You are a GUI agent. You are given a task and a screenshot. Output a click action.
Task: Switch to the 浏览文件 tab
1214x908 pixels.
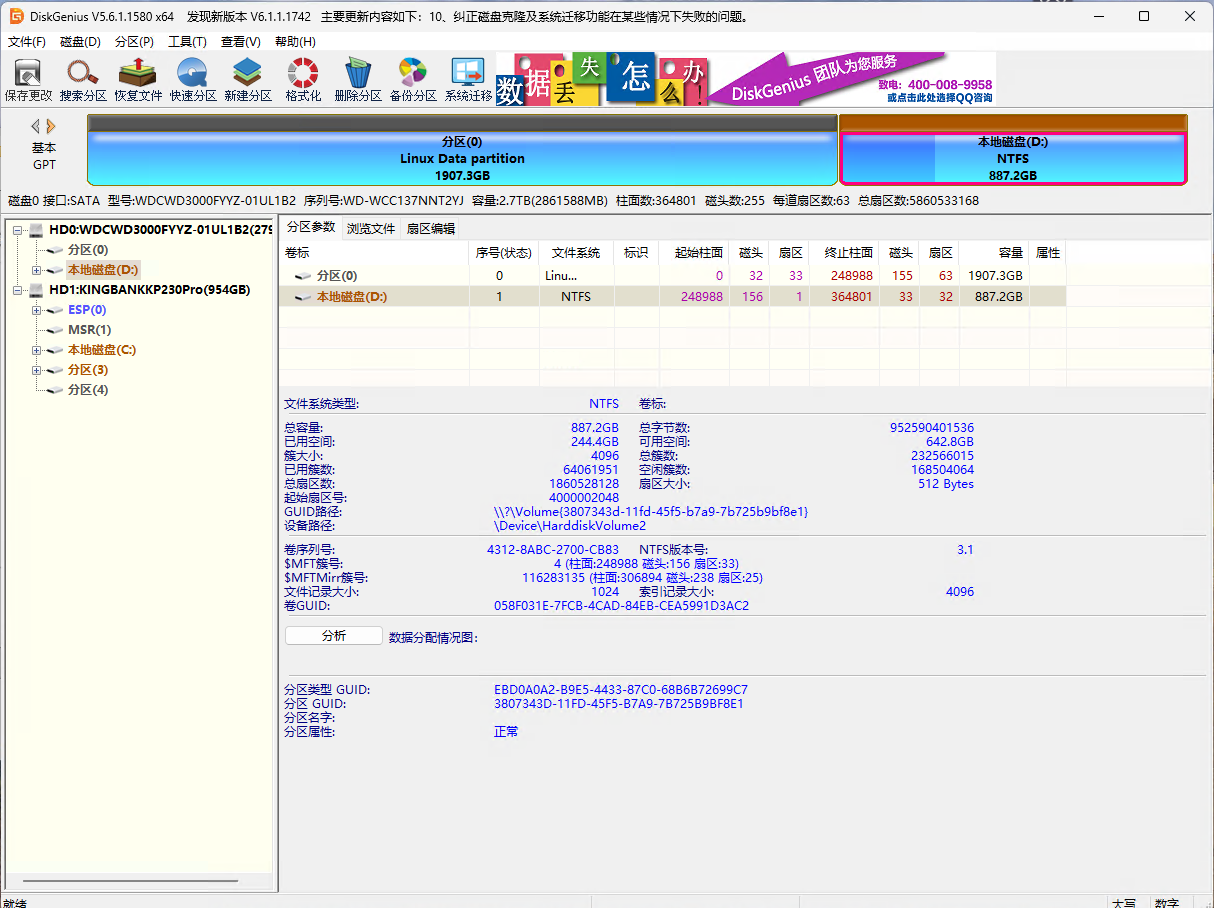(371, 228)
